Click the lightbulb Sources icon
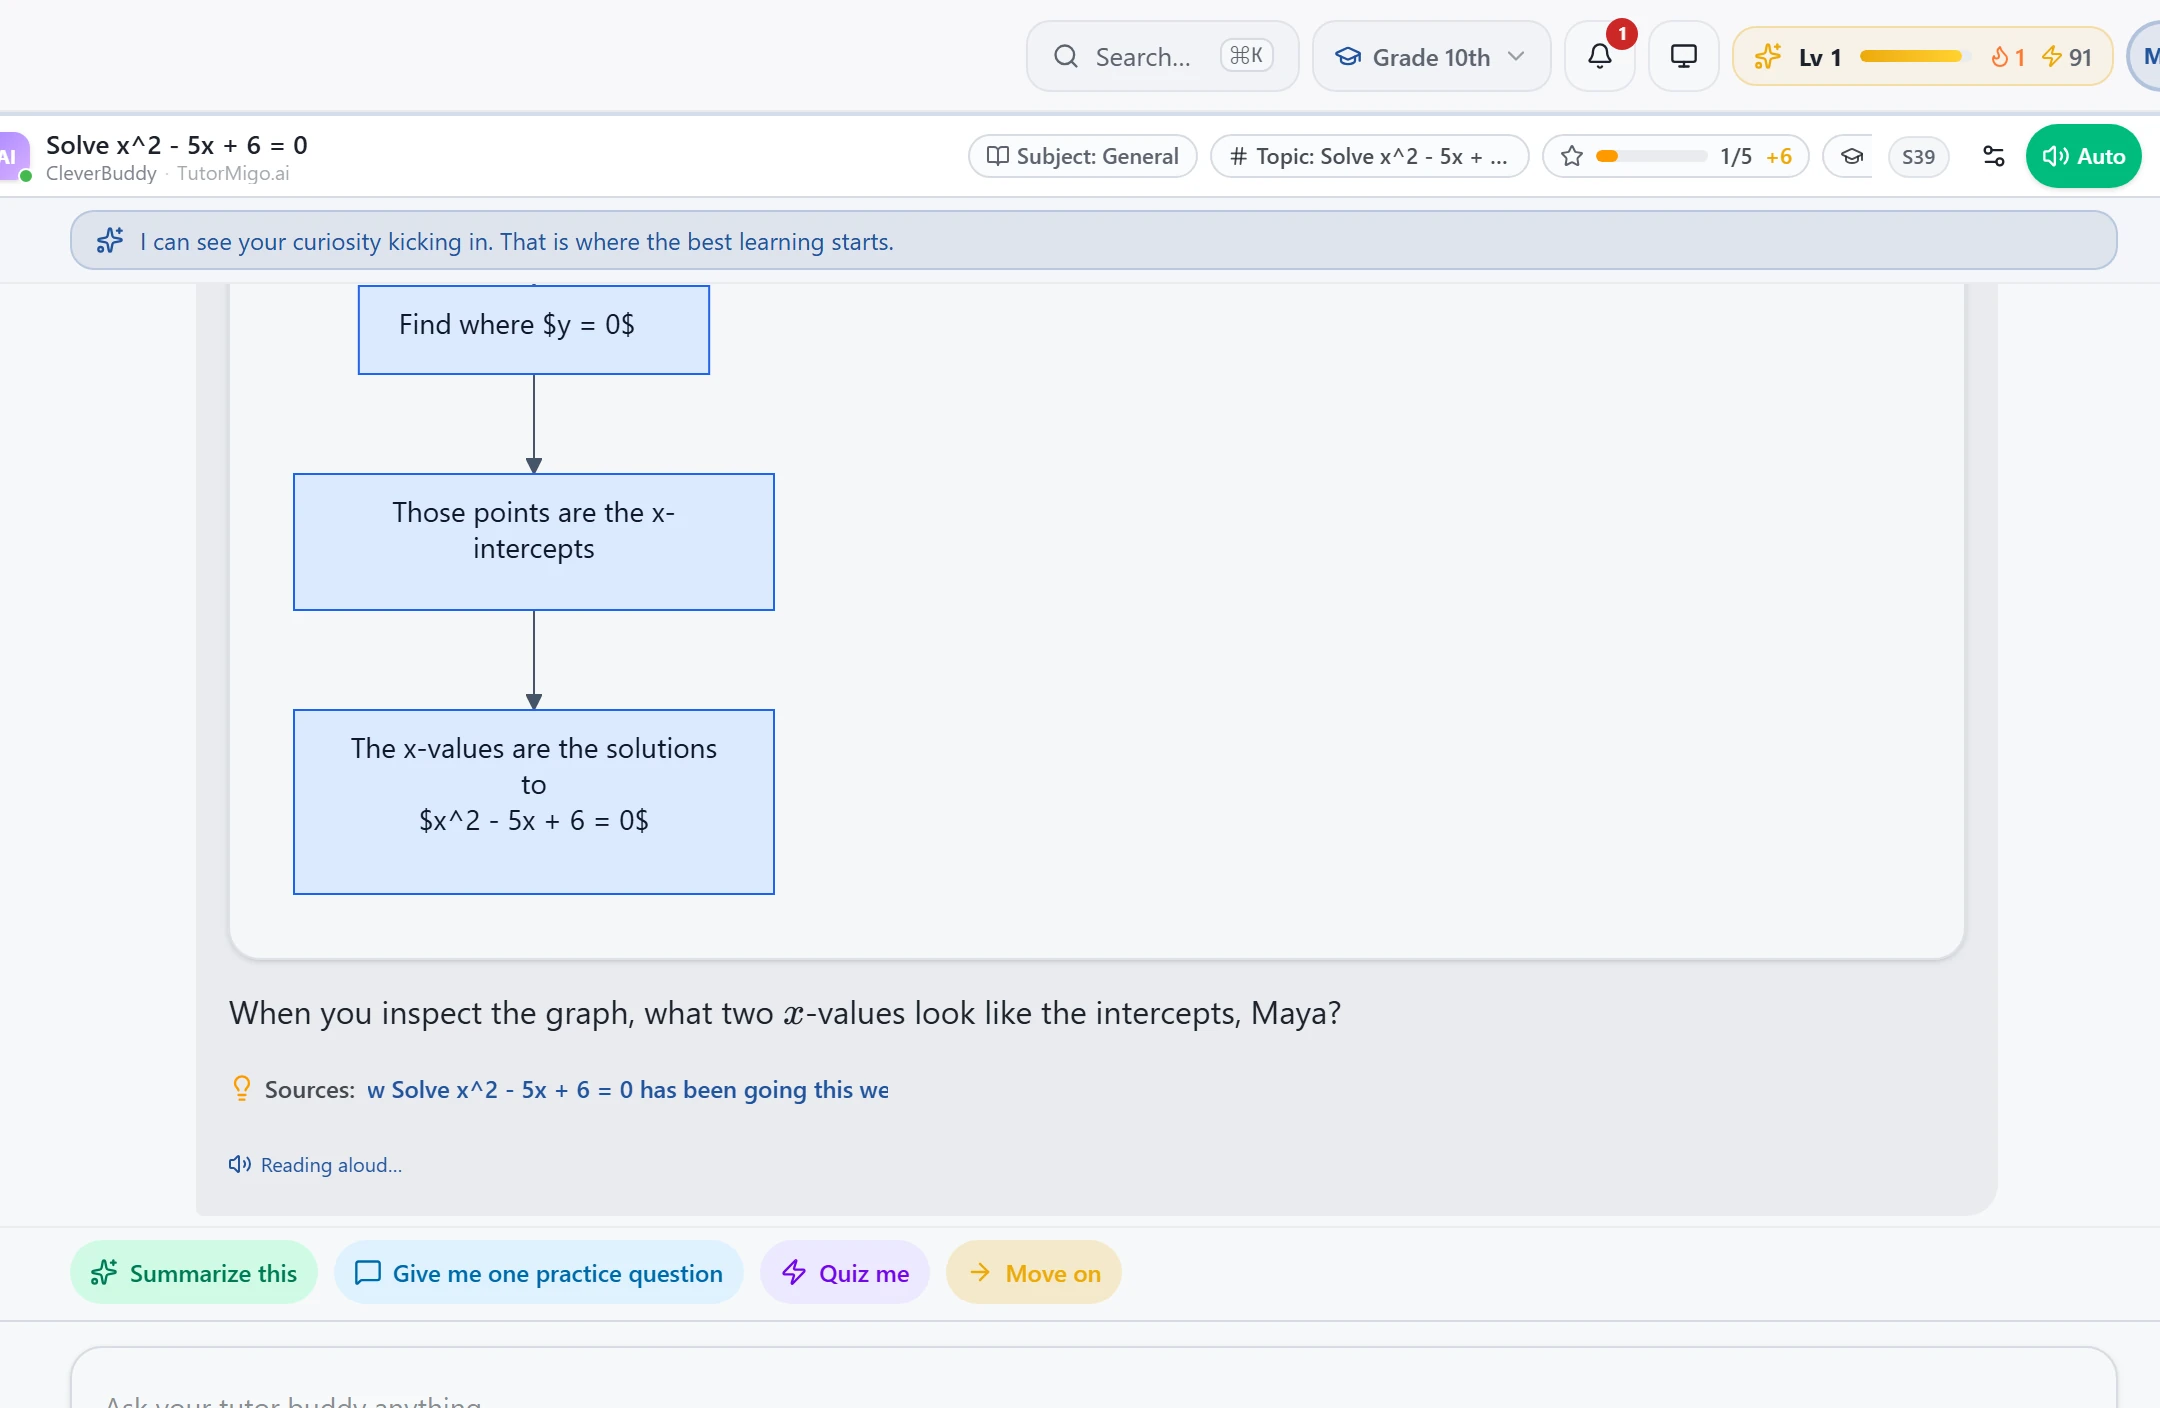The height and width of the screenshot is (1408, 2160). pyautogui.click(x=241, y=1088)
